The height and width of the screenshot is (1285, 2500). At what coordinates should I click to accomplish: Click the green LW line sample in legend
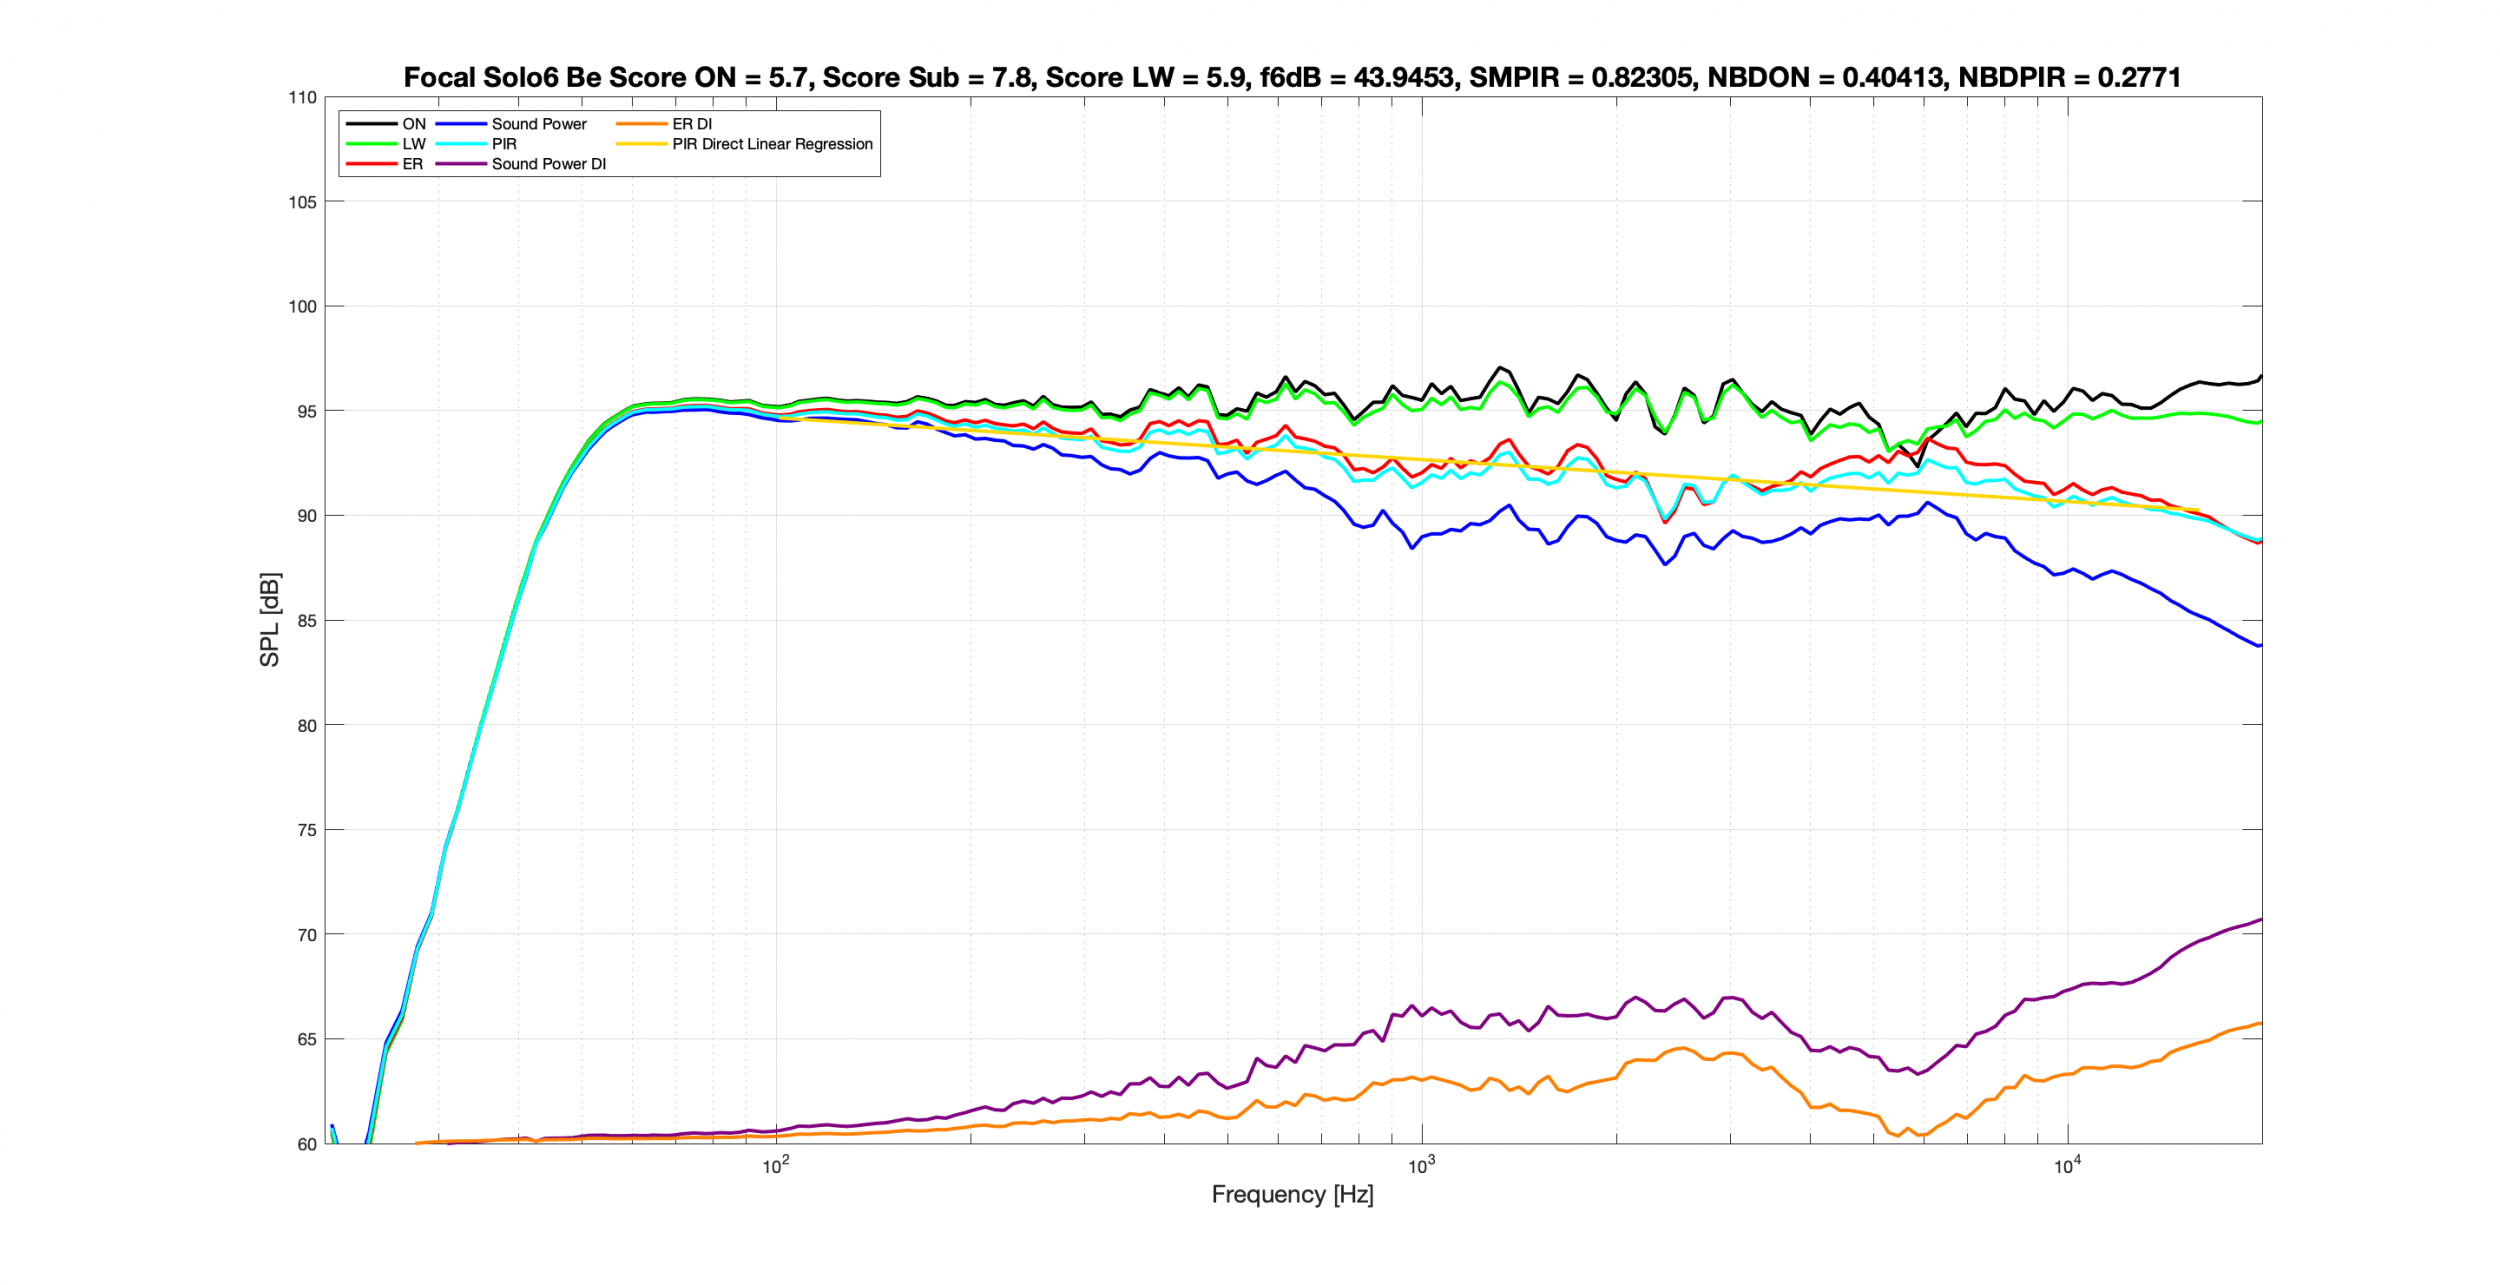tap(371, 144)
